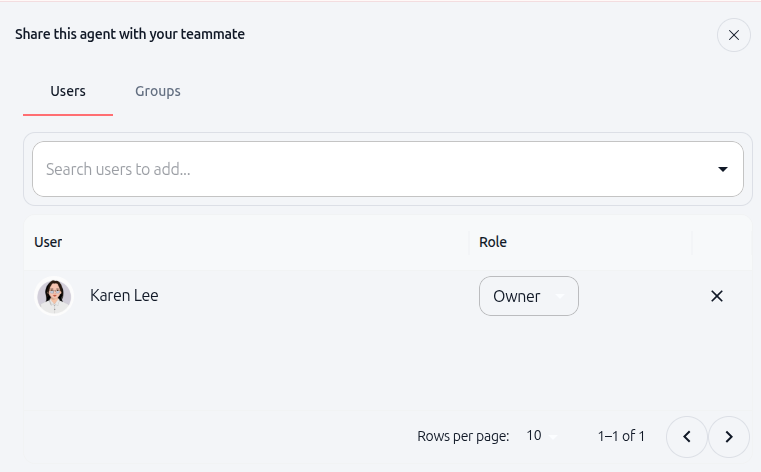The image size is (761, 472).
Task: Go to the next page of users
Action: [729, 437]
